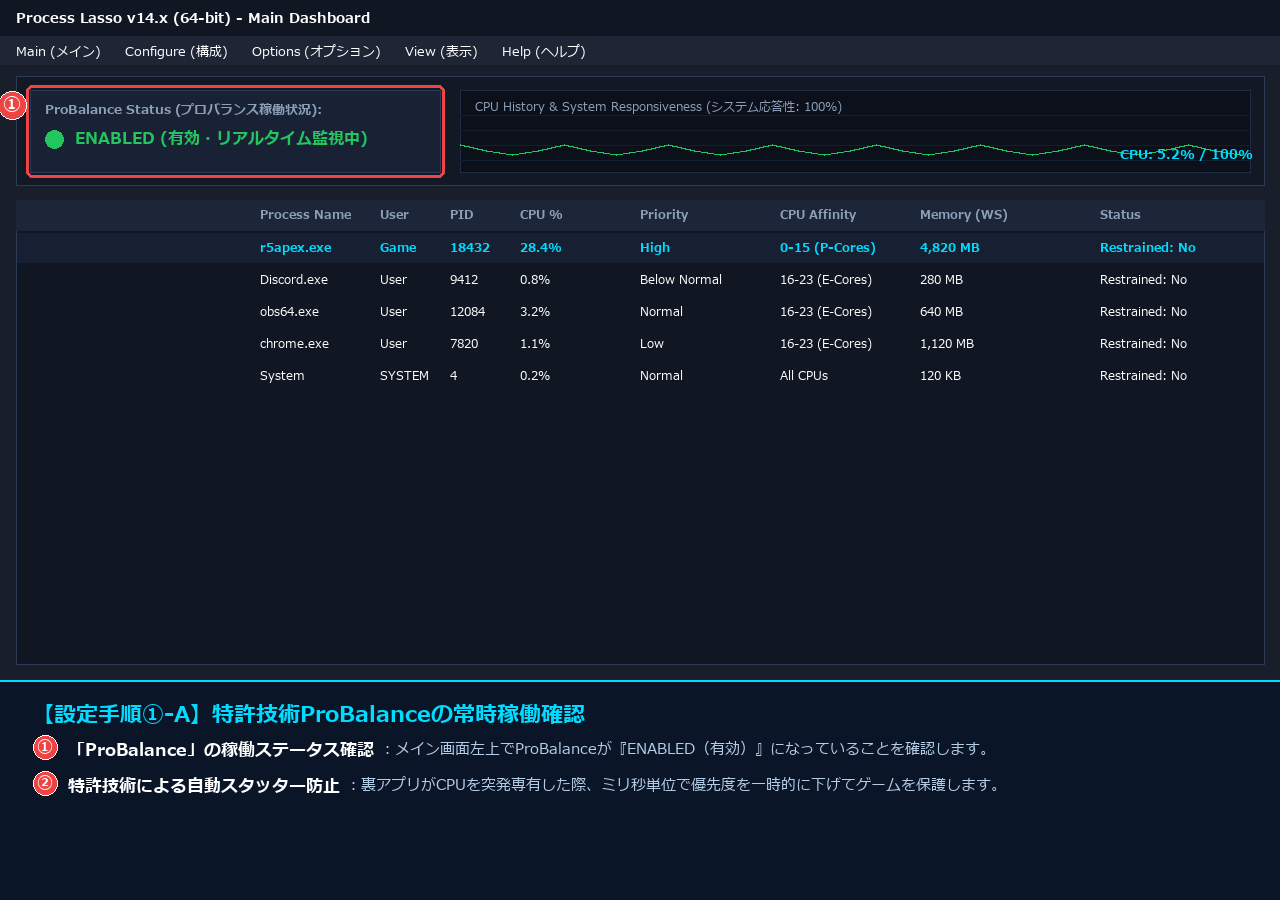Click the 640 MB memory value
Image resolution: width=1280 pixels, height=900 pixels.
click(x=941, y=312)
